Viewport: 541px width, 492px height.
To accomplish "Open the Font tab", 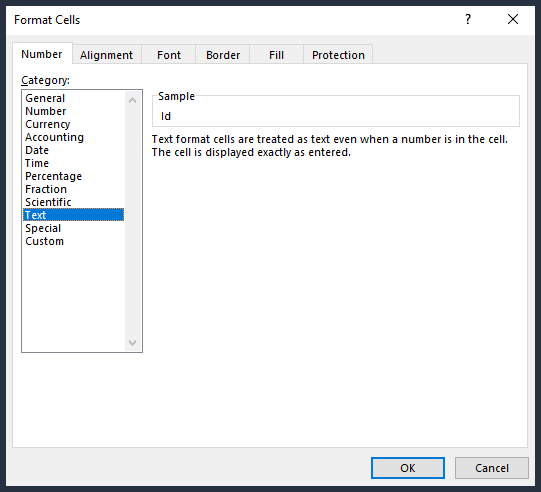I will coord(169,55).
